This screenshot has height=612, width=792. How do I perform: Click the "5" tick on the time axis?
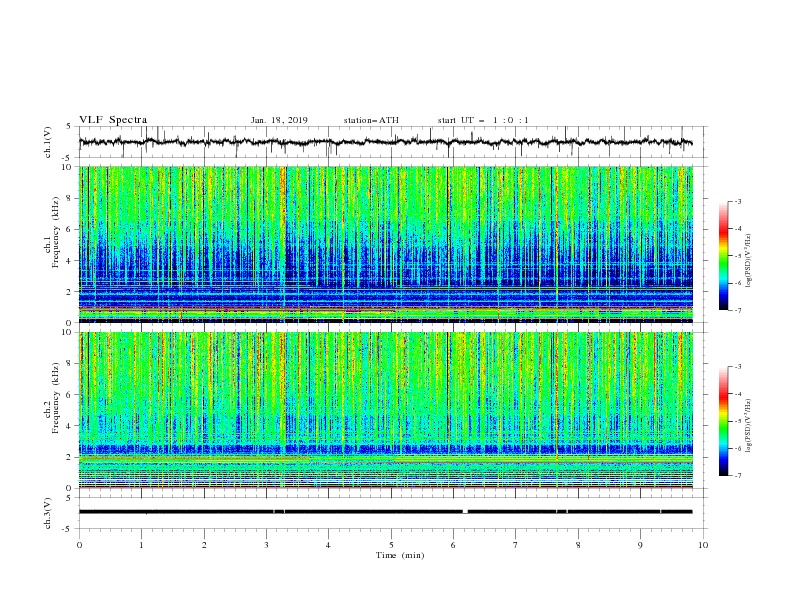click(391, 545)
